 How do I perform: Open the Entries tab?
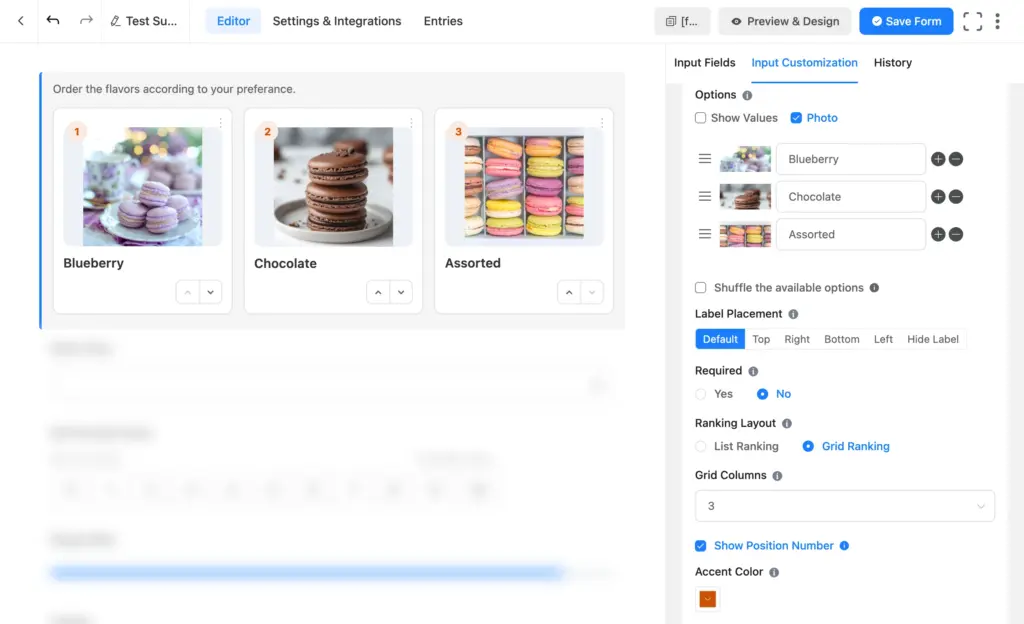[443, 21]
